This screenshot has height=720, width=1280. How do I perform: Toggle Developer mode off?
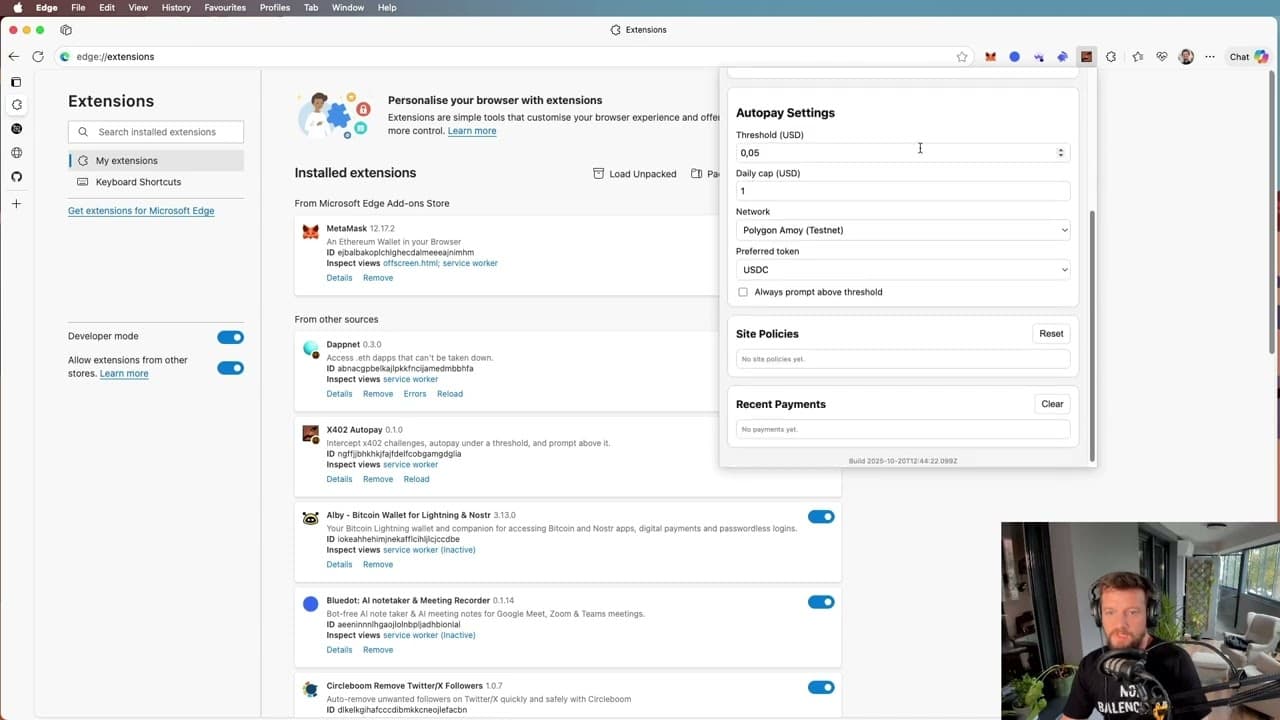pyautogui.click(x=230, y=337)
